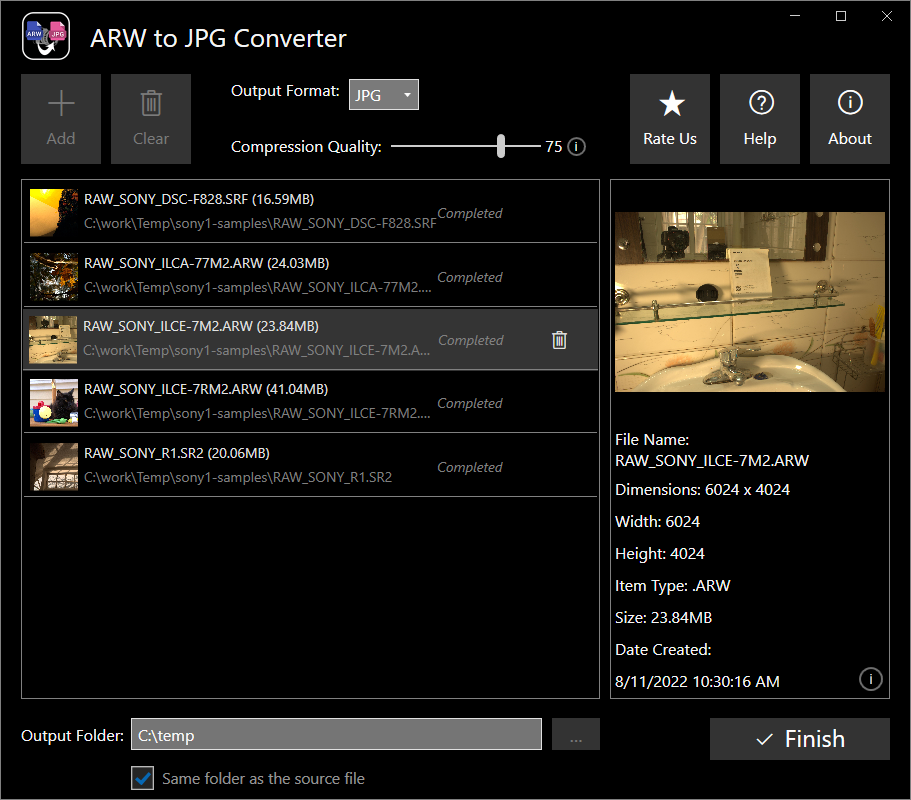Click the Item Type: .ARW text
This screenshot has width=911, height=800.
pos(673,586)
